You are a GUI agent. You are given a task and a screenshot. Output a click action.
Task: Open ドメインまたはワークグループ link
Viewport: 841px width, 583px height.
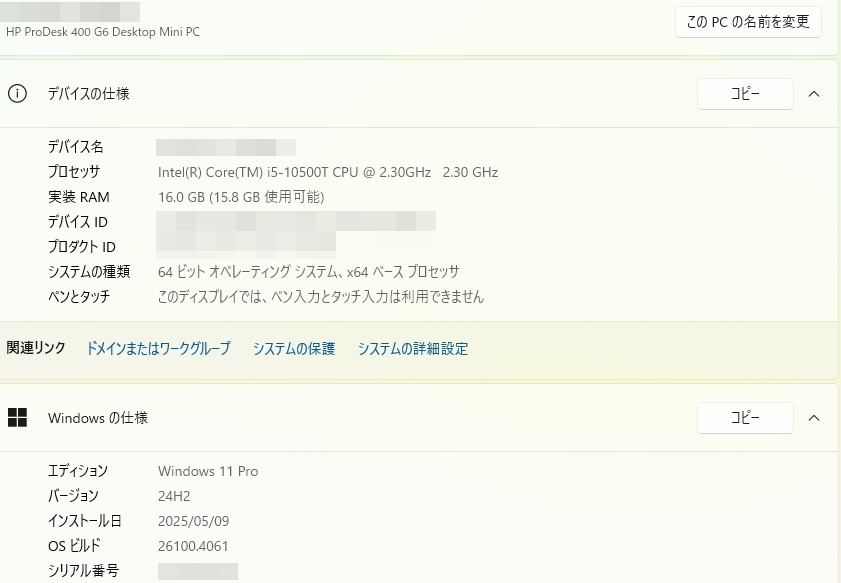pyautogui.click(x=158, y=349)
